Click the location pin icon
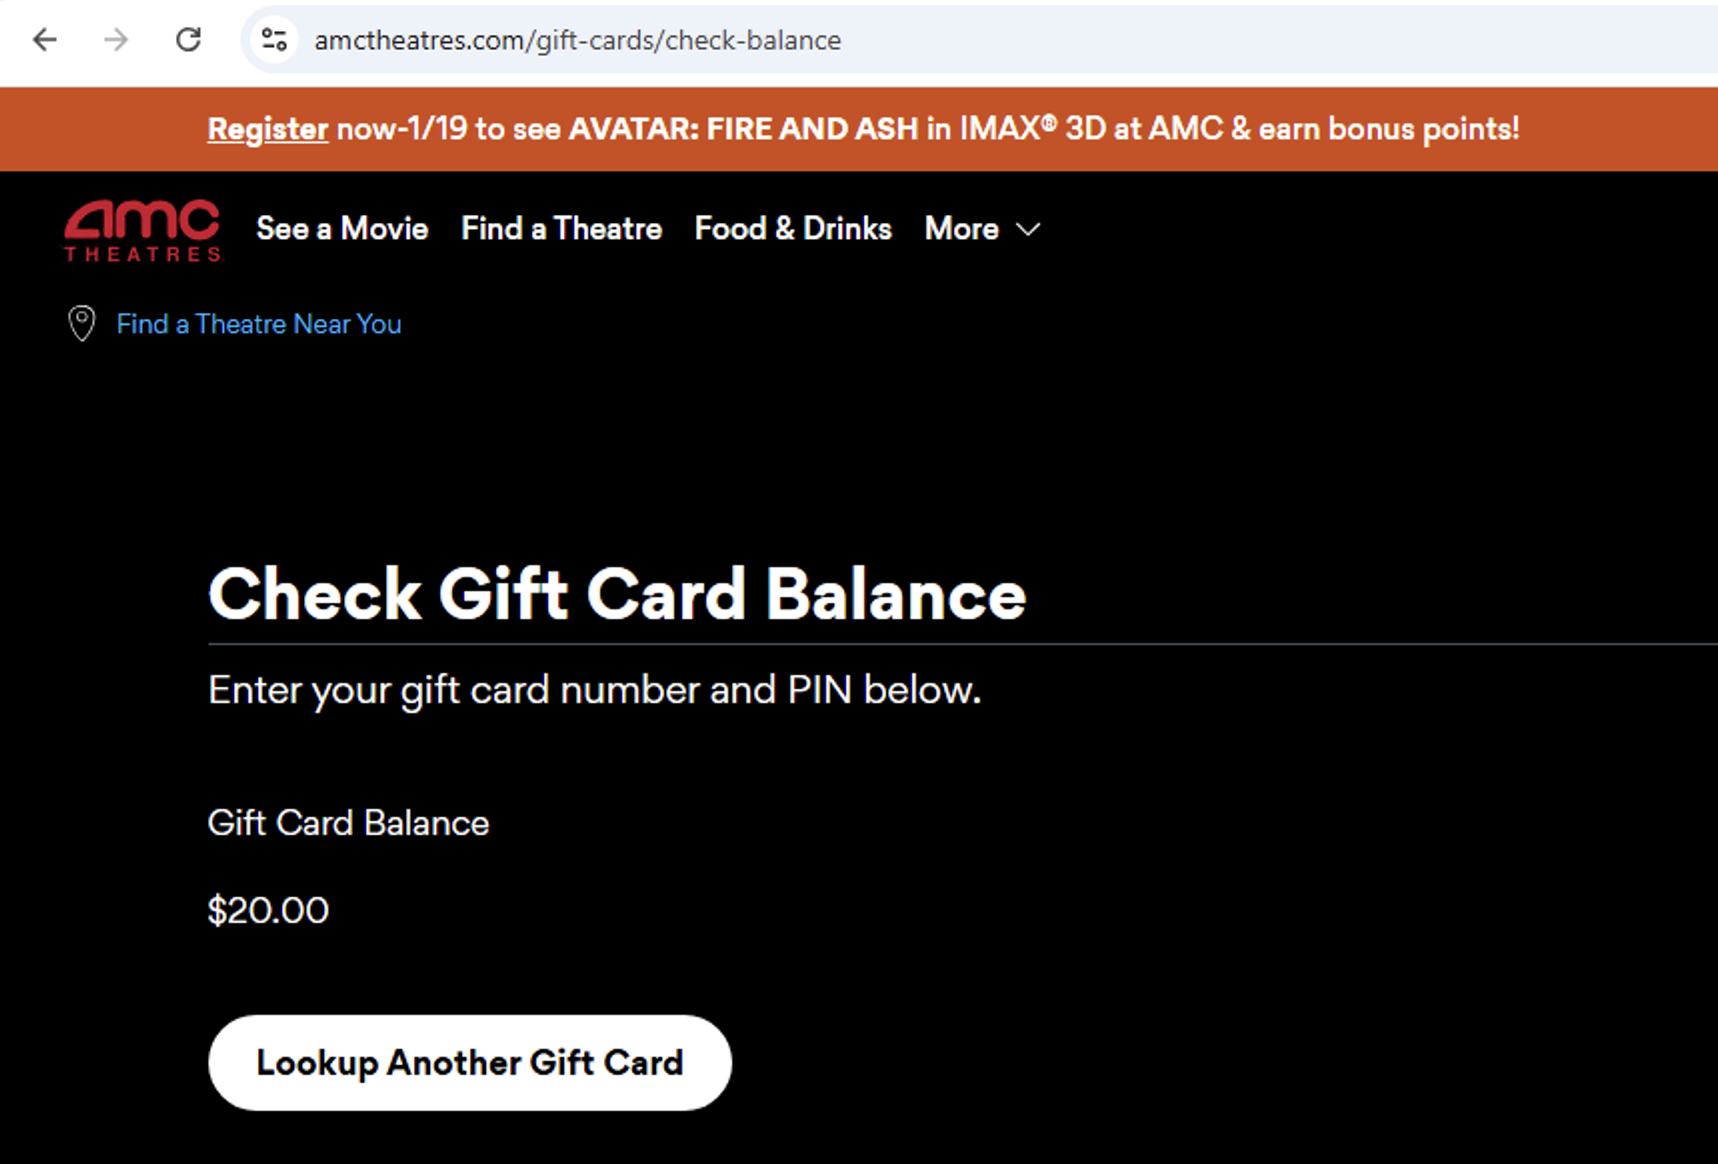Screen dimensions: 1718x1164 82,324
